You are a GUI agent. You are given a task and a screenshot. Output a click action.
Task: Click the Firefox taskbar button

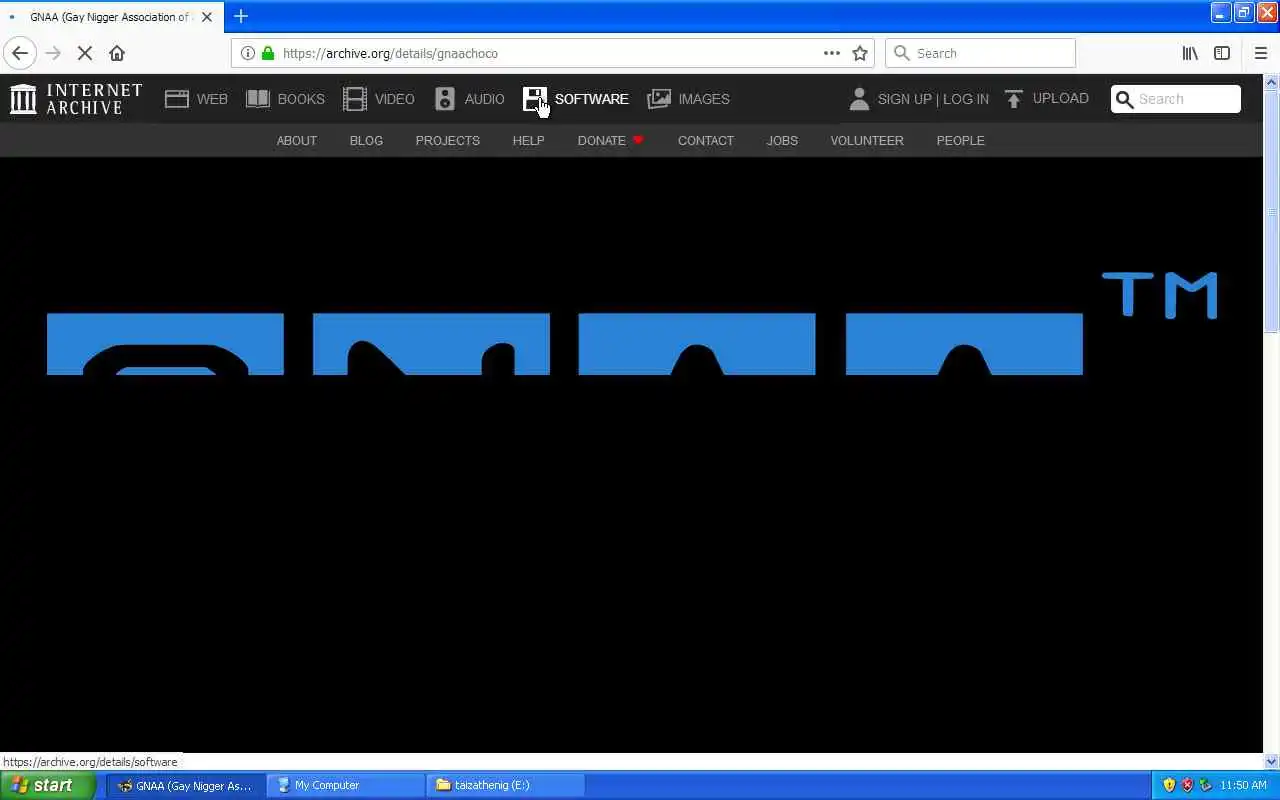185,785
